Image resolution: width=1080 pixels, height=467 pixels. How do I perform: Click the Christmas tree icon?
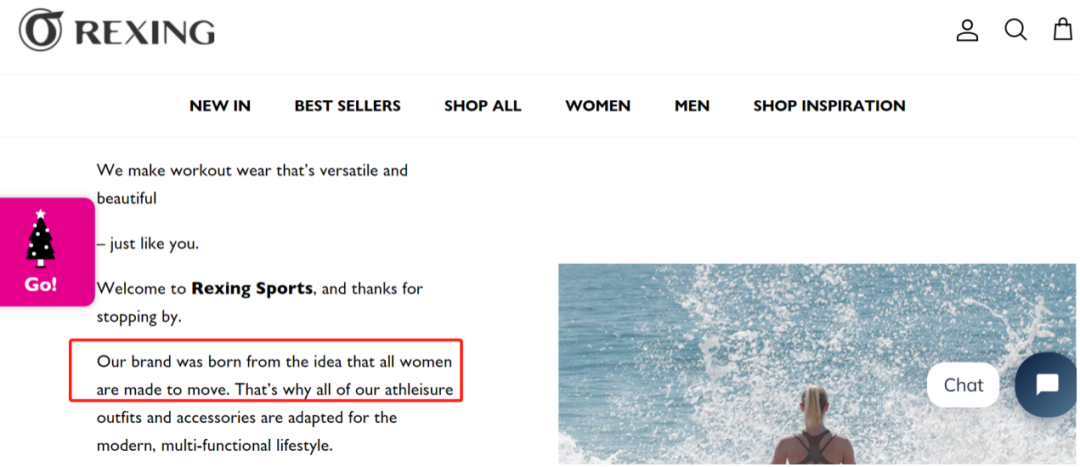[41, 238]
